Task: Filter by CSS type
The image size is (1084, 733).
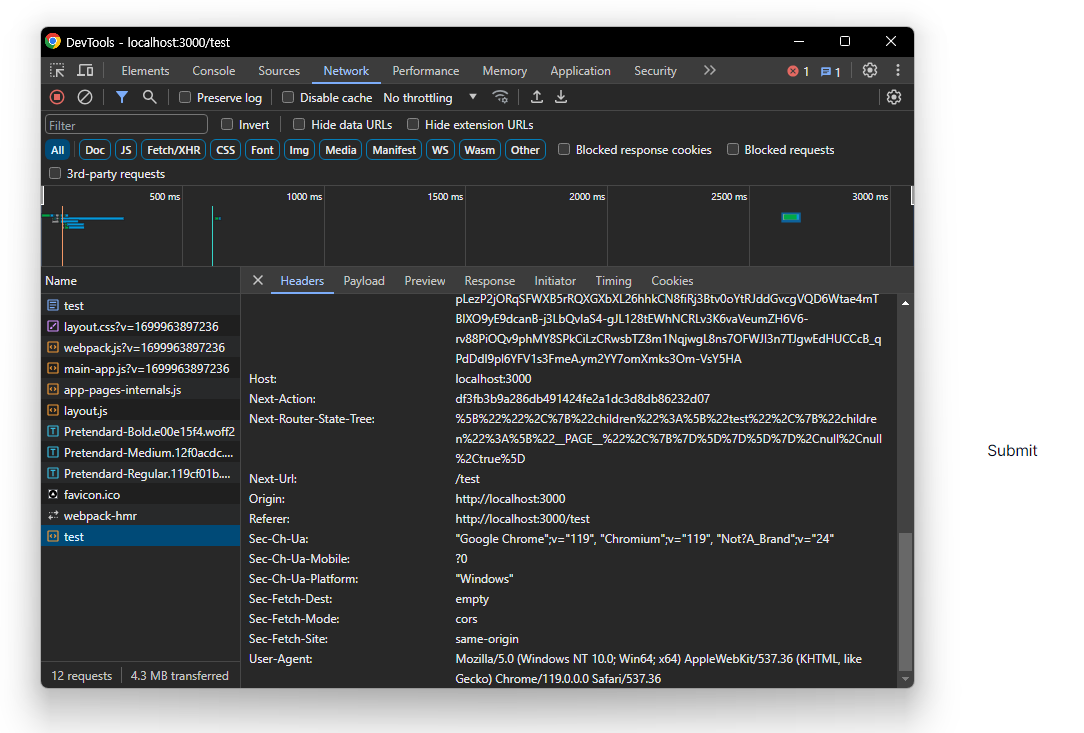Action: point(225,150)
